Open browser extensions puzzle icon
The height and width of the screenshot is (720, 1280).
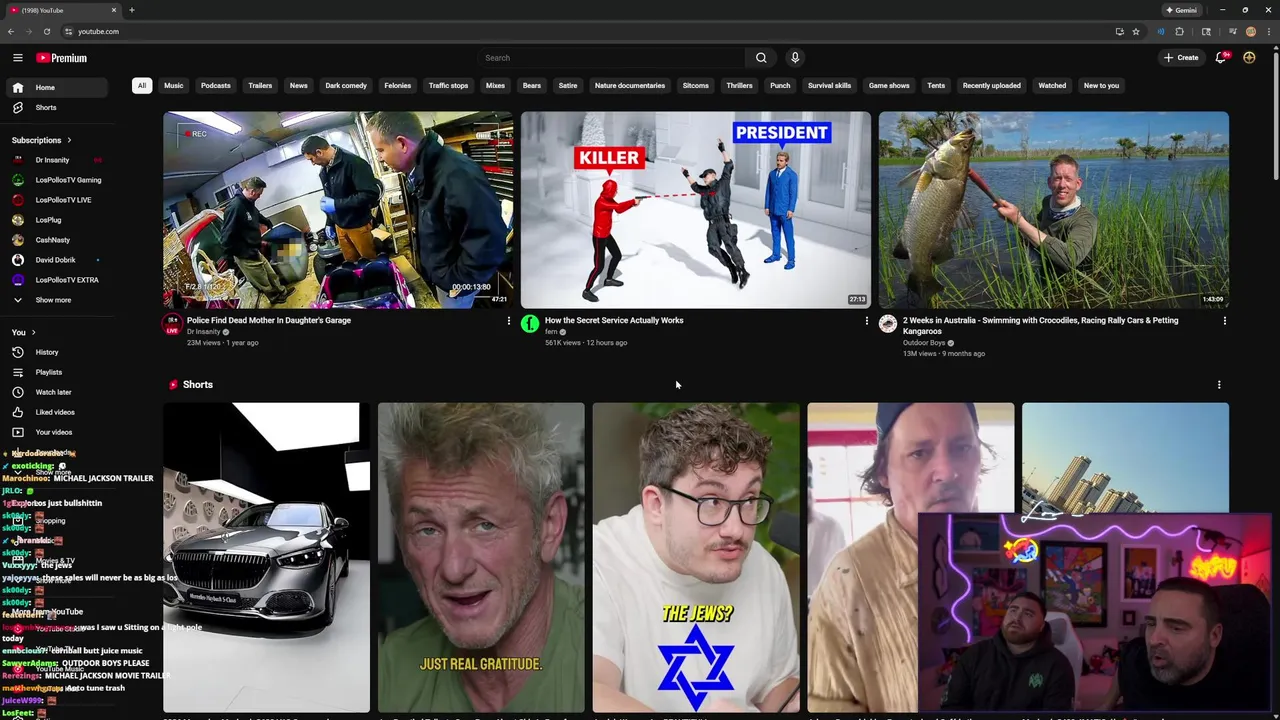pyautogui.click(x=1180, y=31)
